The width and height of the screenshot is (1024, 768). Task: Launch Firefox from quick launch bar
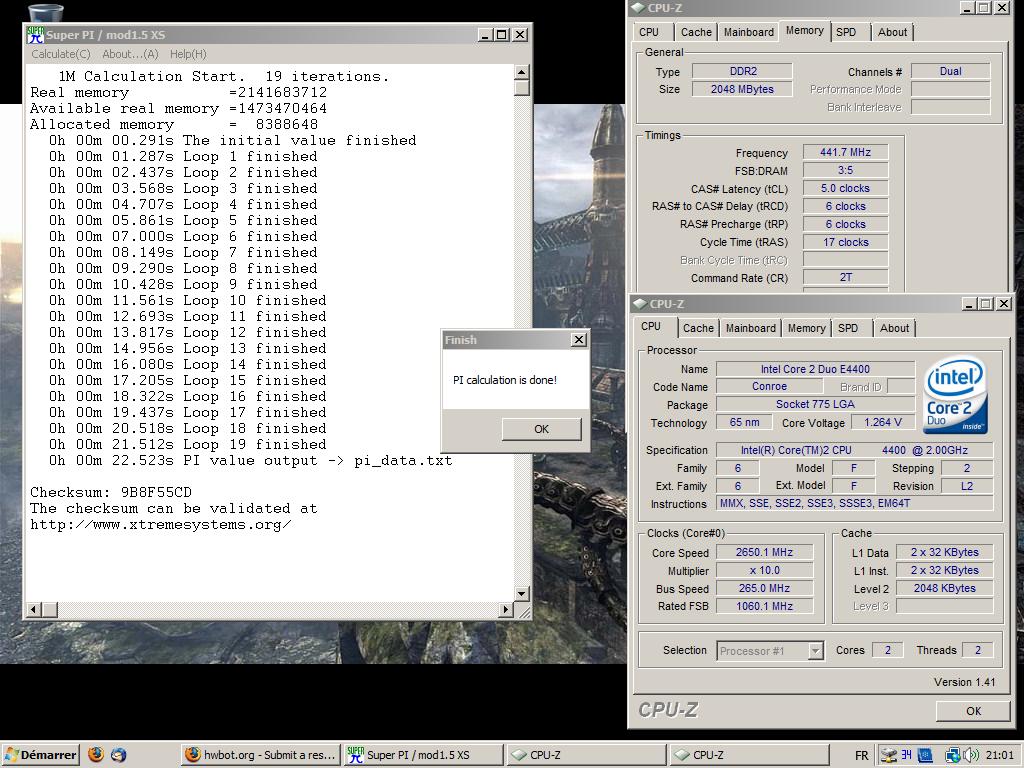coord(96,755)
